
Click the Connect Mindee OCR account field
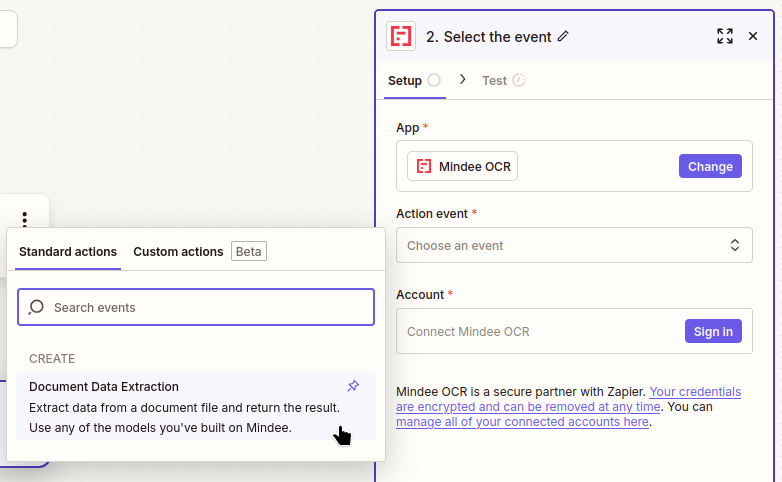click(x=574, y=331)
